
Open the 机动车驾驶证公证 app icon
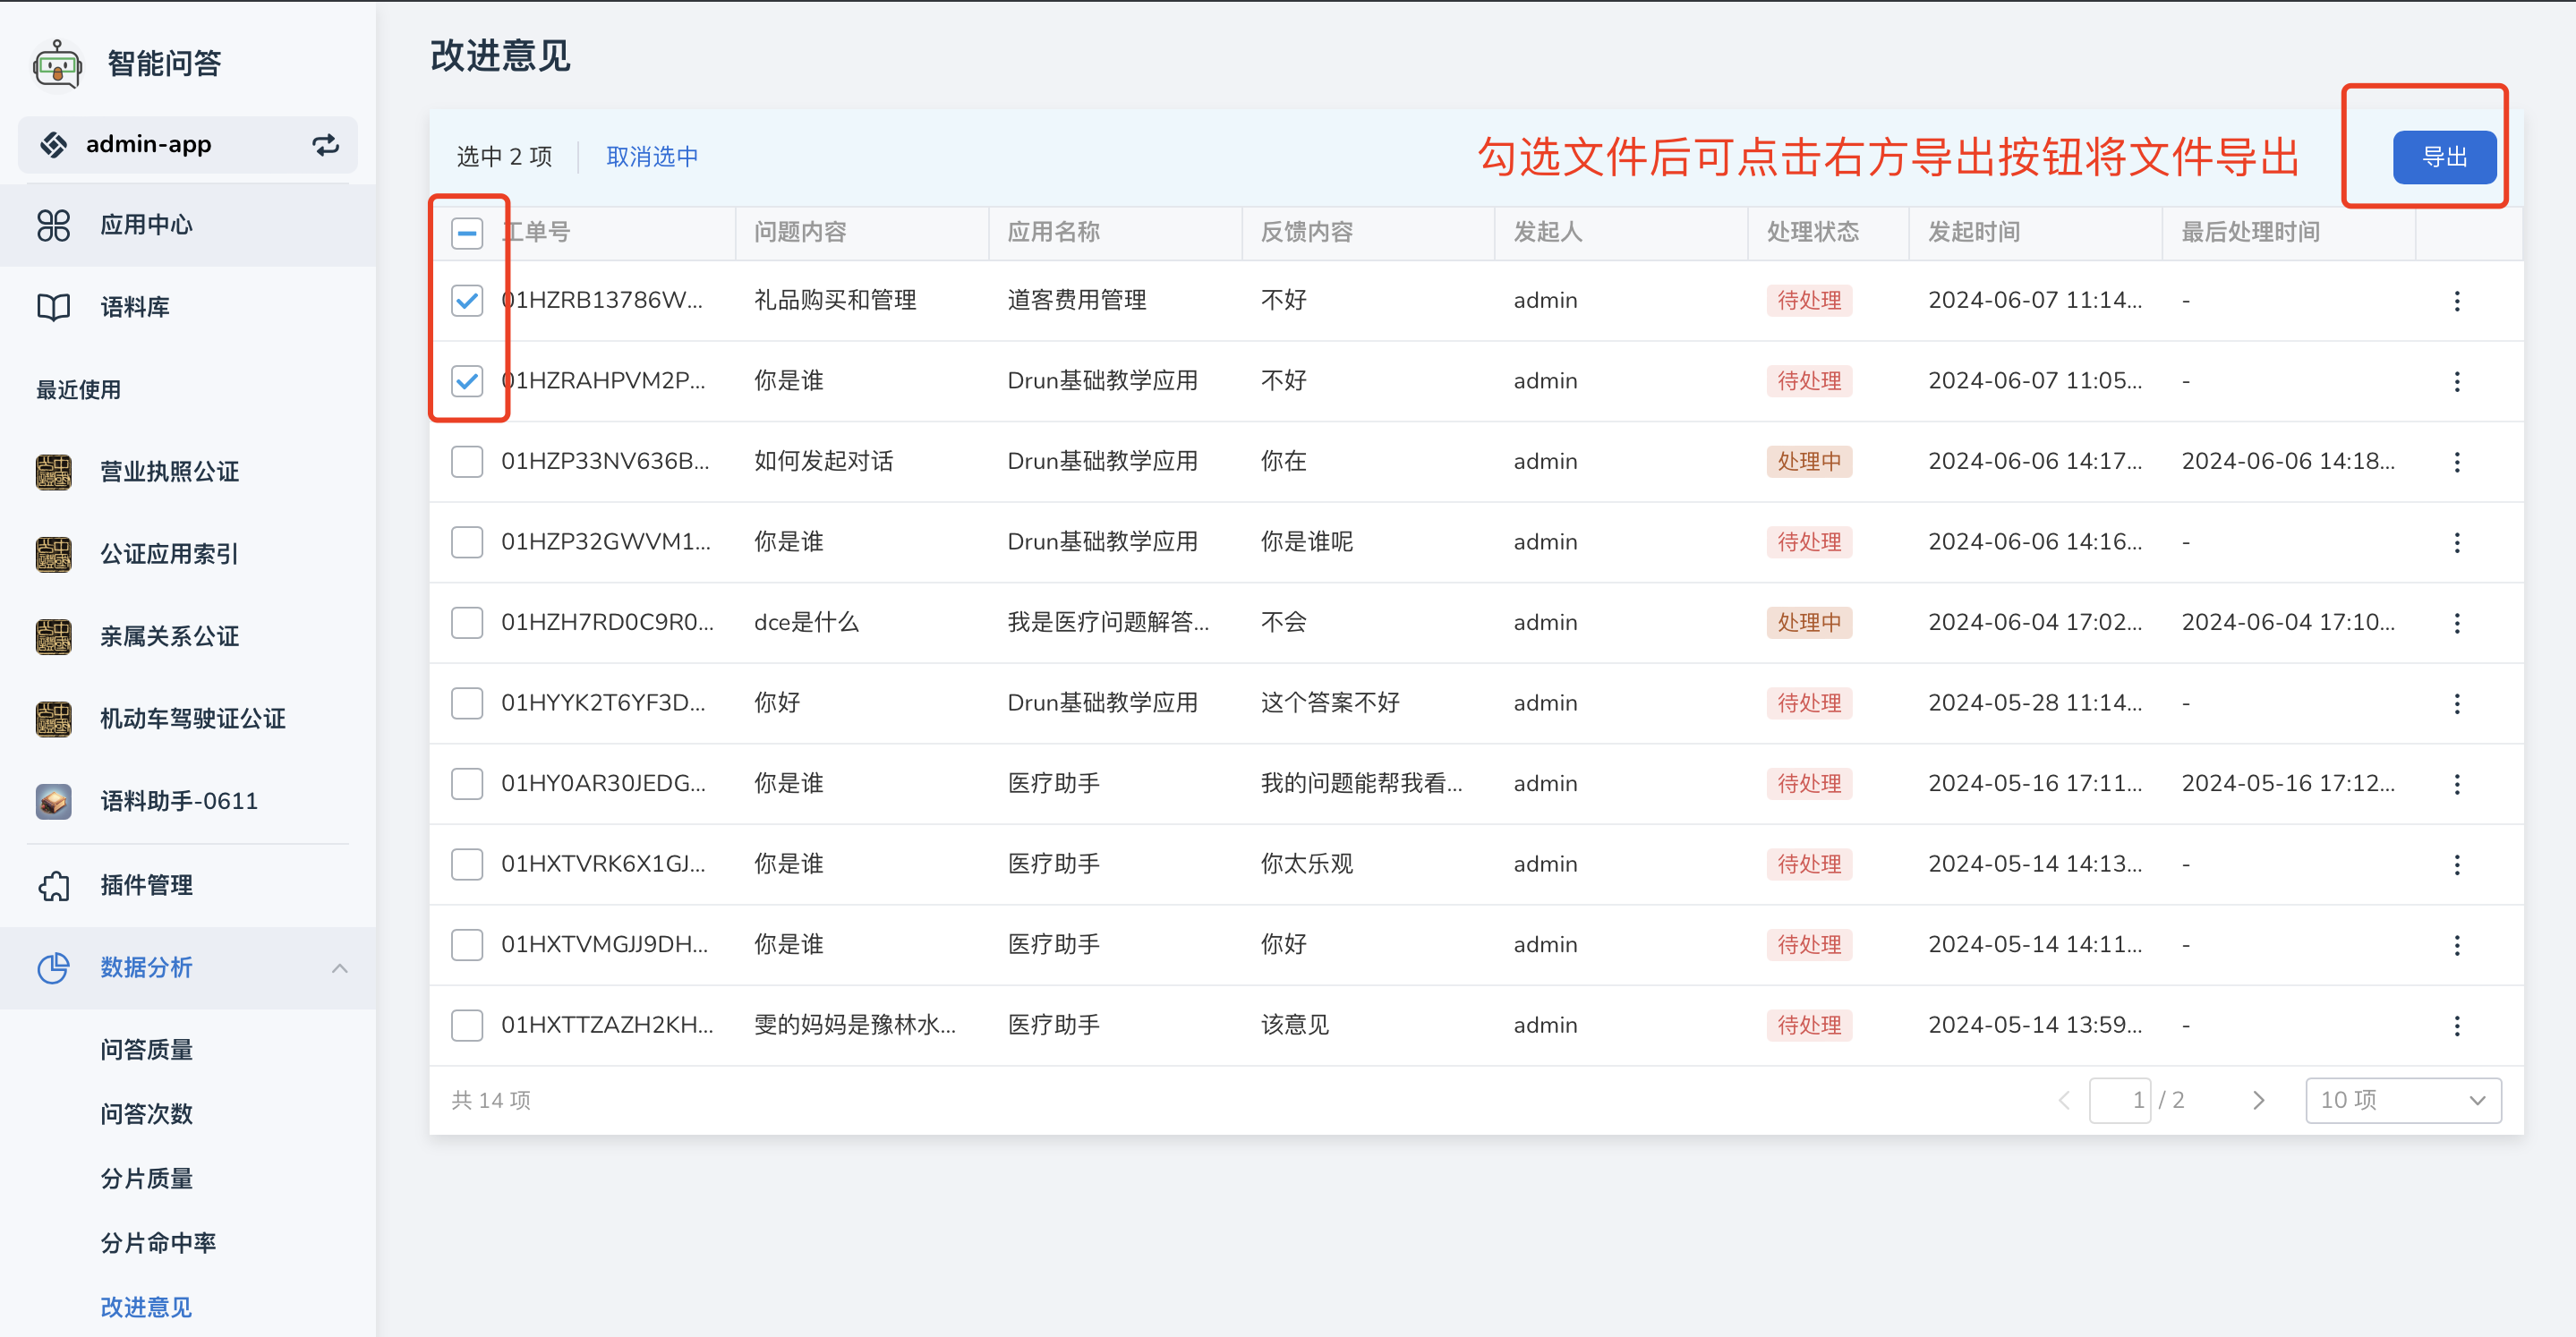pyautogui.click(x=54, y=719)
